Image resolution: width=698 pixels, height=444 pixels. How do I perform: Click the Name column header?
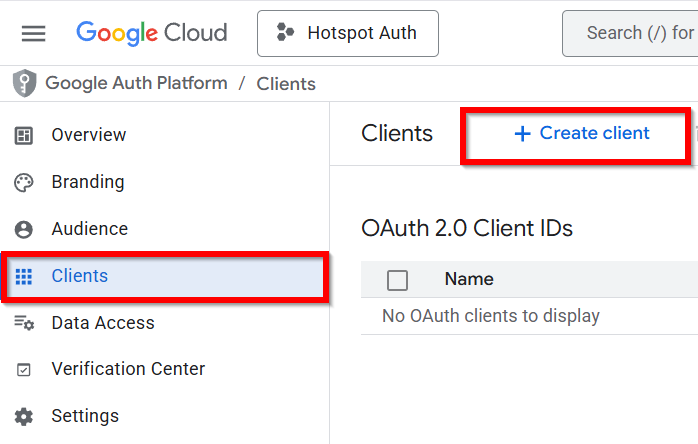point(469,280)
